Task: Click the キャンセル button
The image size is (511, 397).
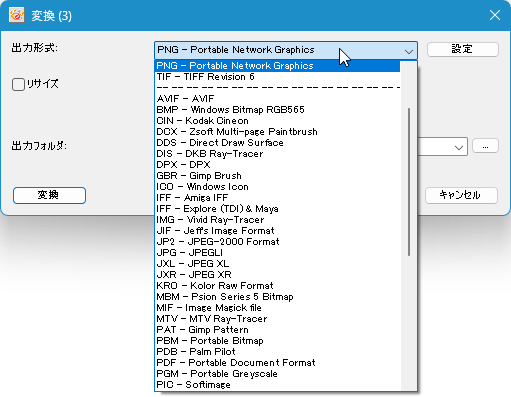Action: pyautogui.click(x=461, y=195)
